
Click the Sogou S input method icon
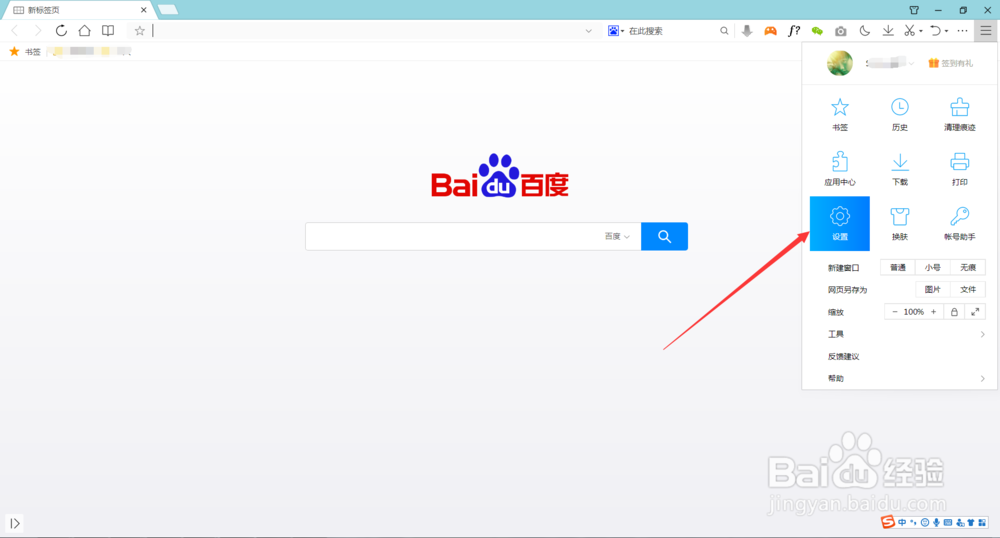click(x=888, y=522)
